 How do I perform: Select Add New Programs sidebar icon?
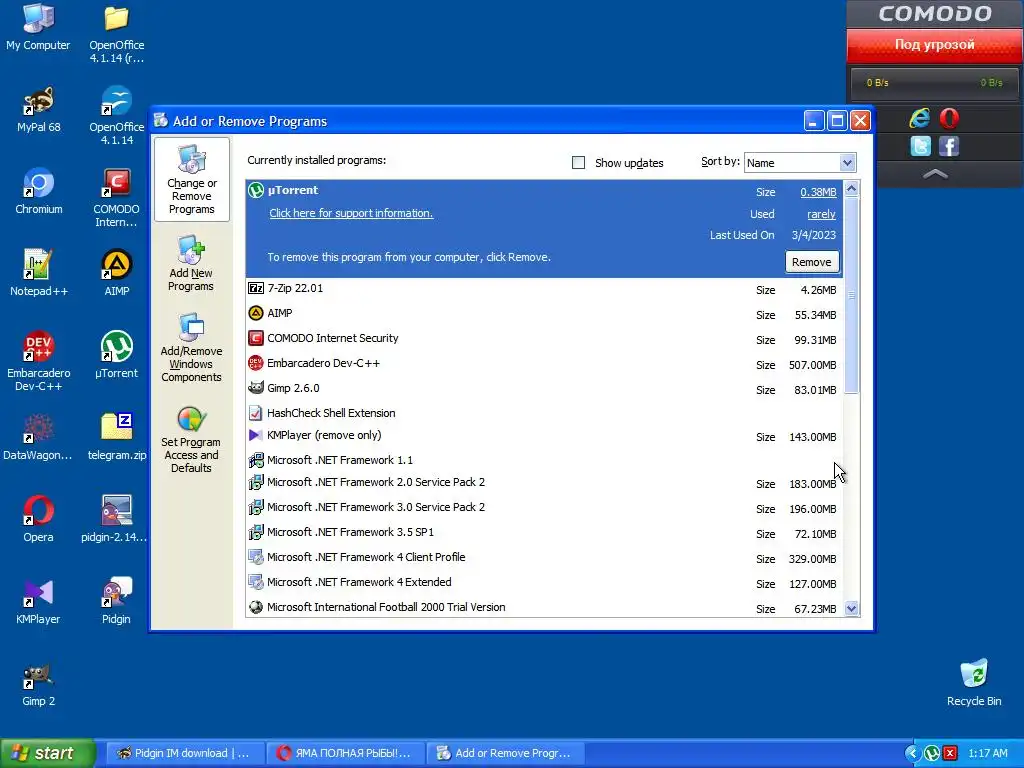click(191, 264)
